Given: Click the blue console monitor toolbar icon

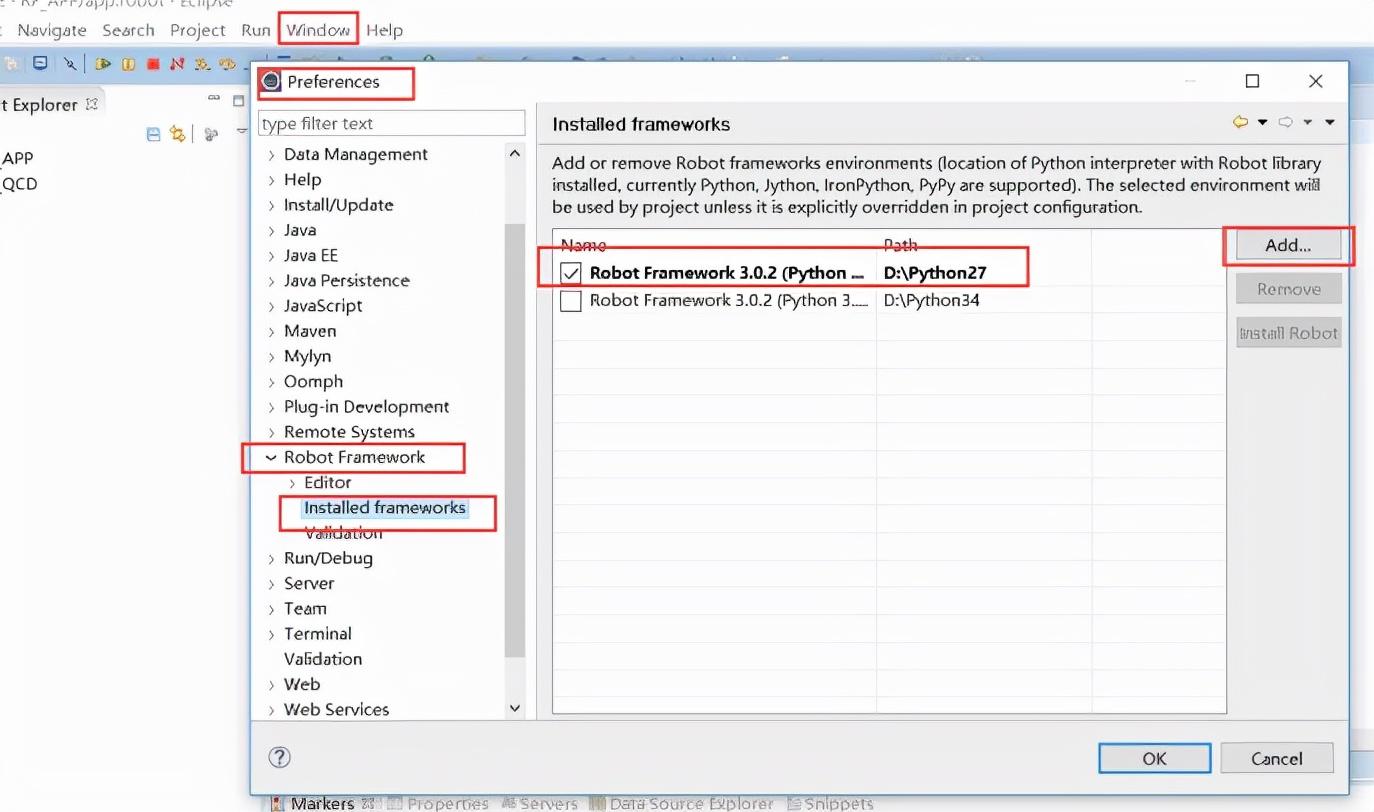Looking at the screenshot, I should tap(40, 63).
